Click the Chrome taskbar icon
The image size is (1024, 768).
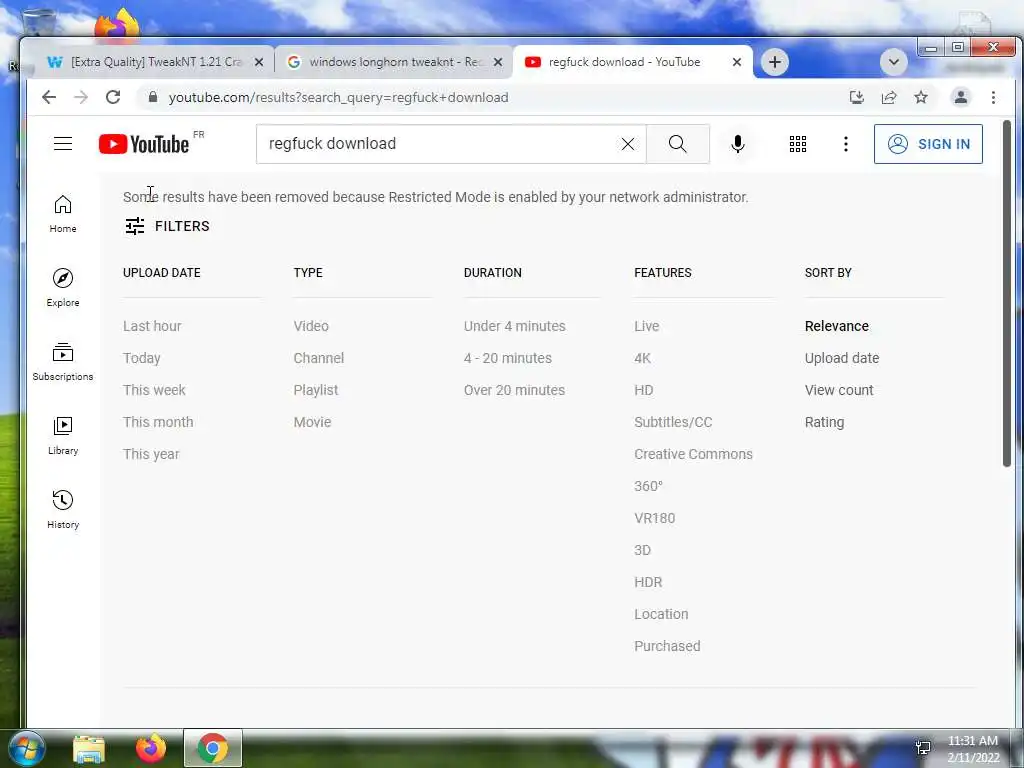click(213, 748)
